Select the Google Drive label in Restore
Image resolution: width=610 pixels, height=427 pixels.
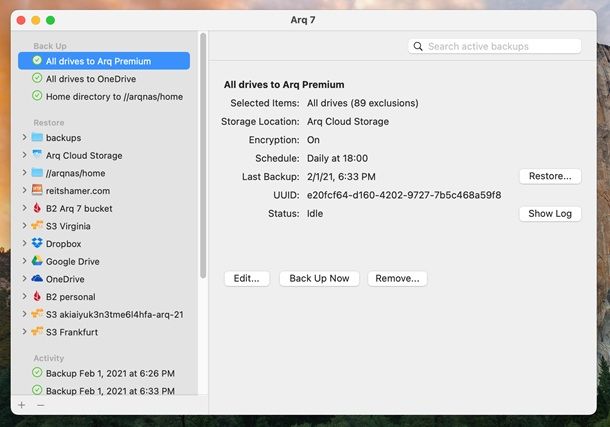point(73,261)
